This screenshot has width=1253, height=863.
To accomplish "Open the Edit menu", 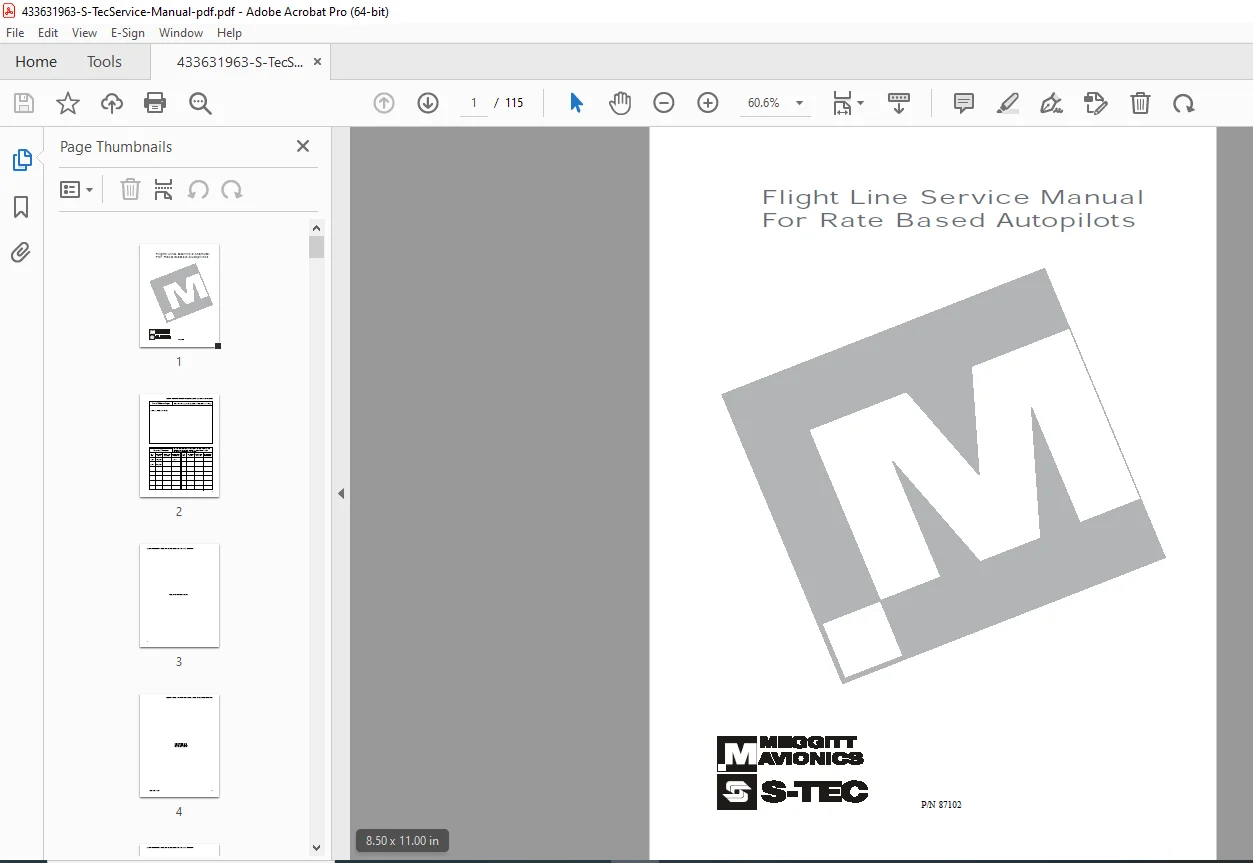I will click(48, 33).
